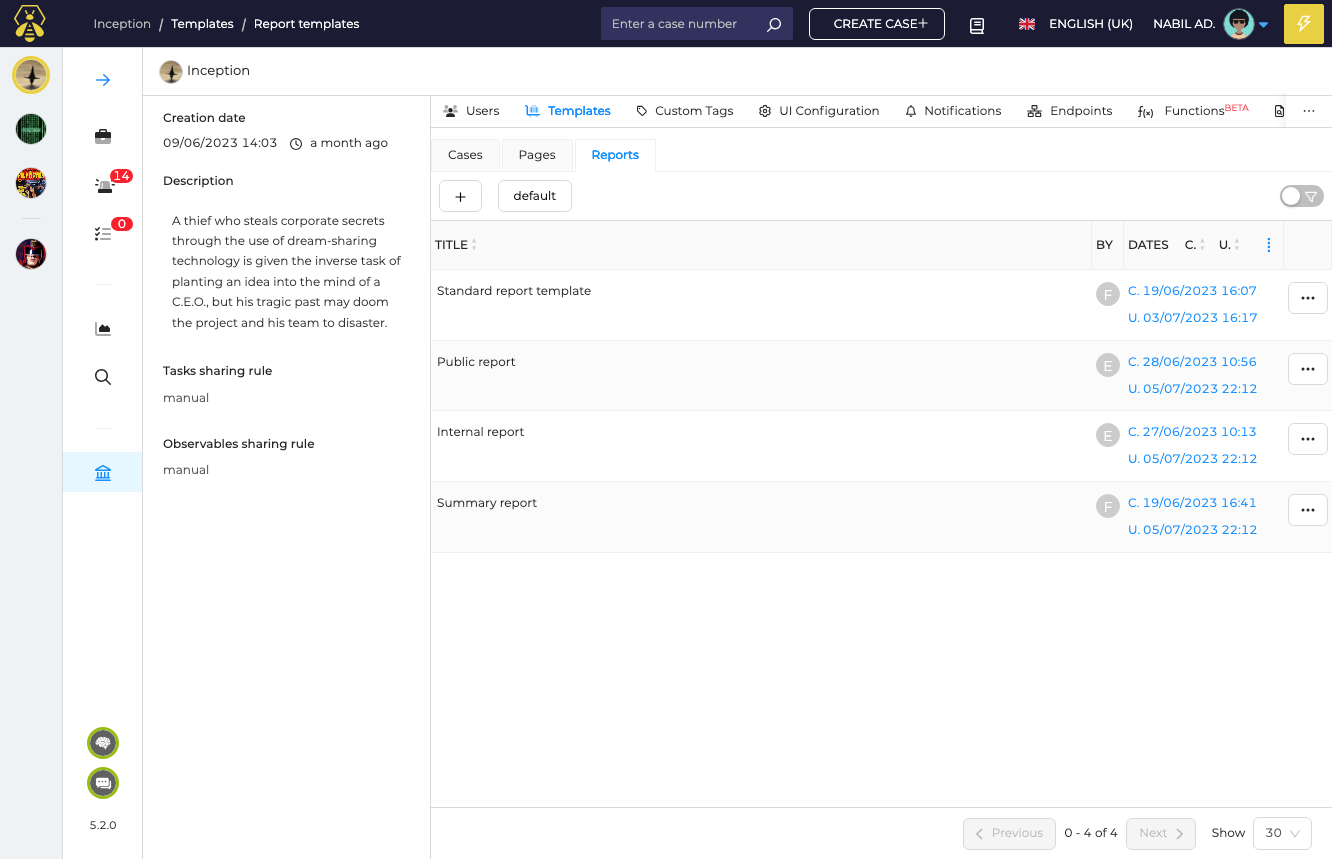Open the documentation book icon in header

click(x=977, y=25)
